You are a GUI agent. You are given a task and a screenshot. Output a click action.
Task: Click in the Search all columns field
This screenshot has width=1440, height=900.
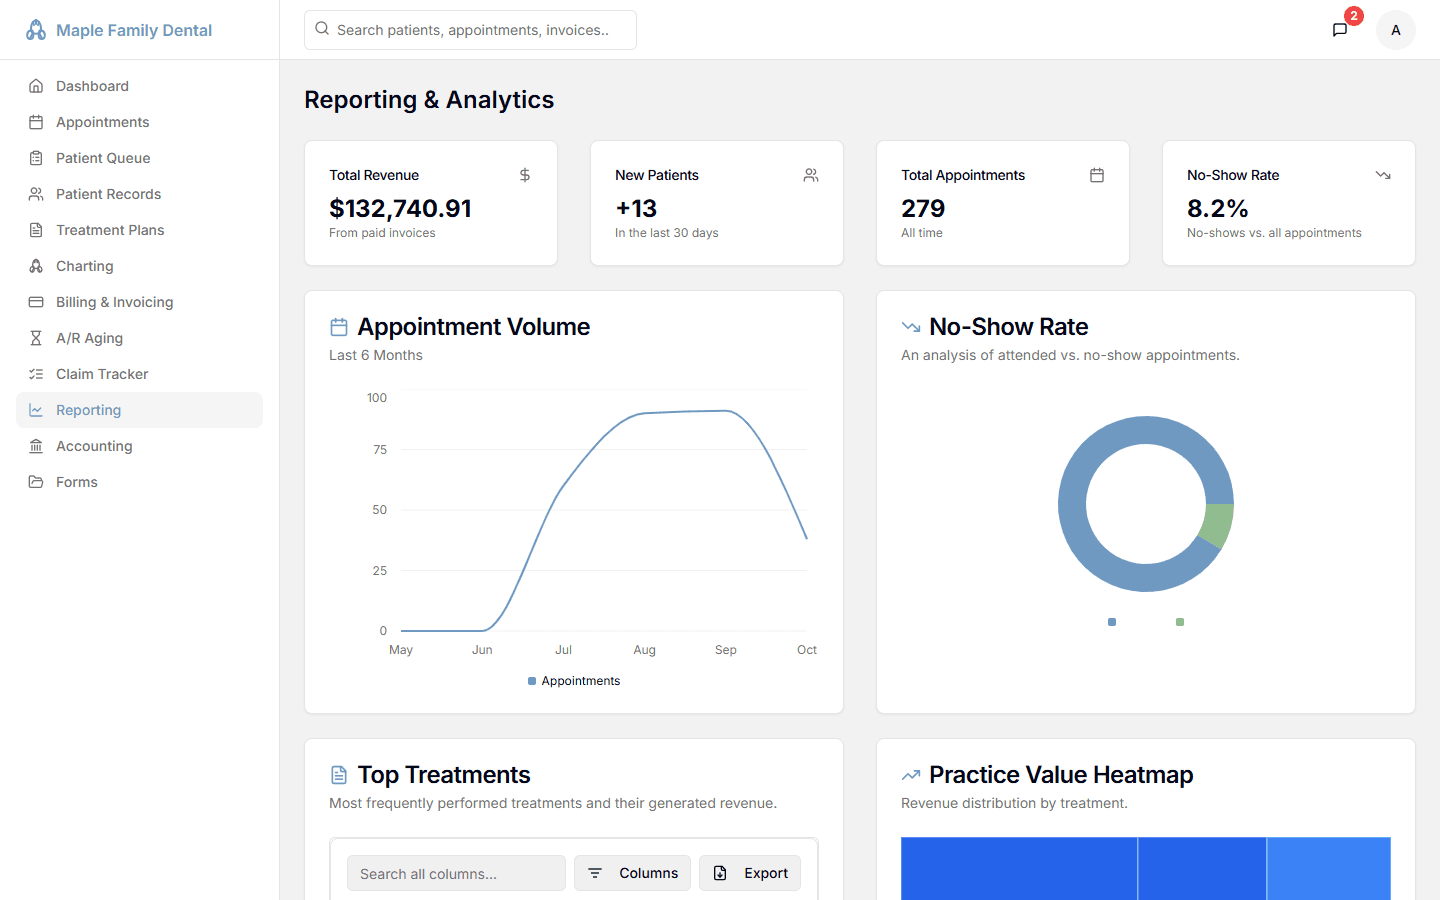click(456, 873)
